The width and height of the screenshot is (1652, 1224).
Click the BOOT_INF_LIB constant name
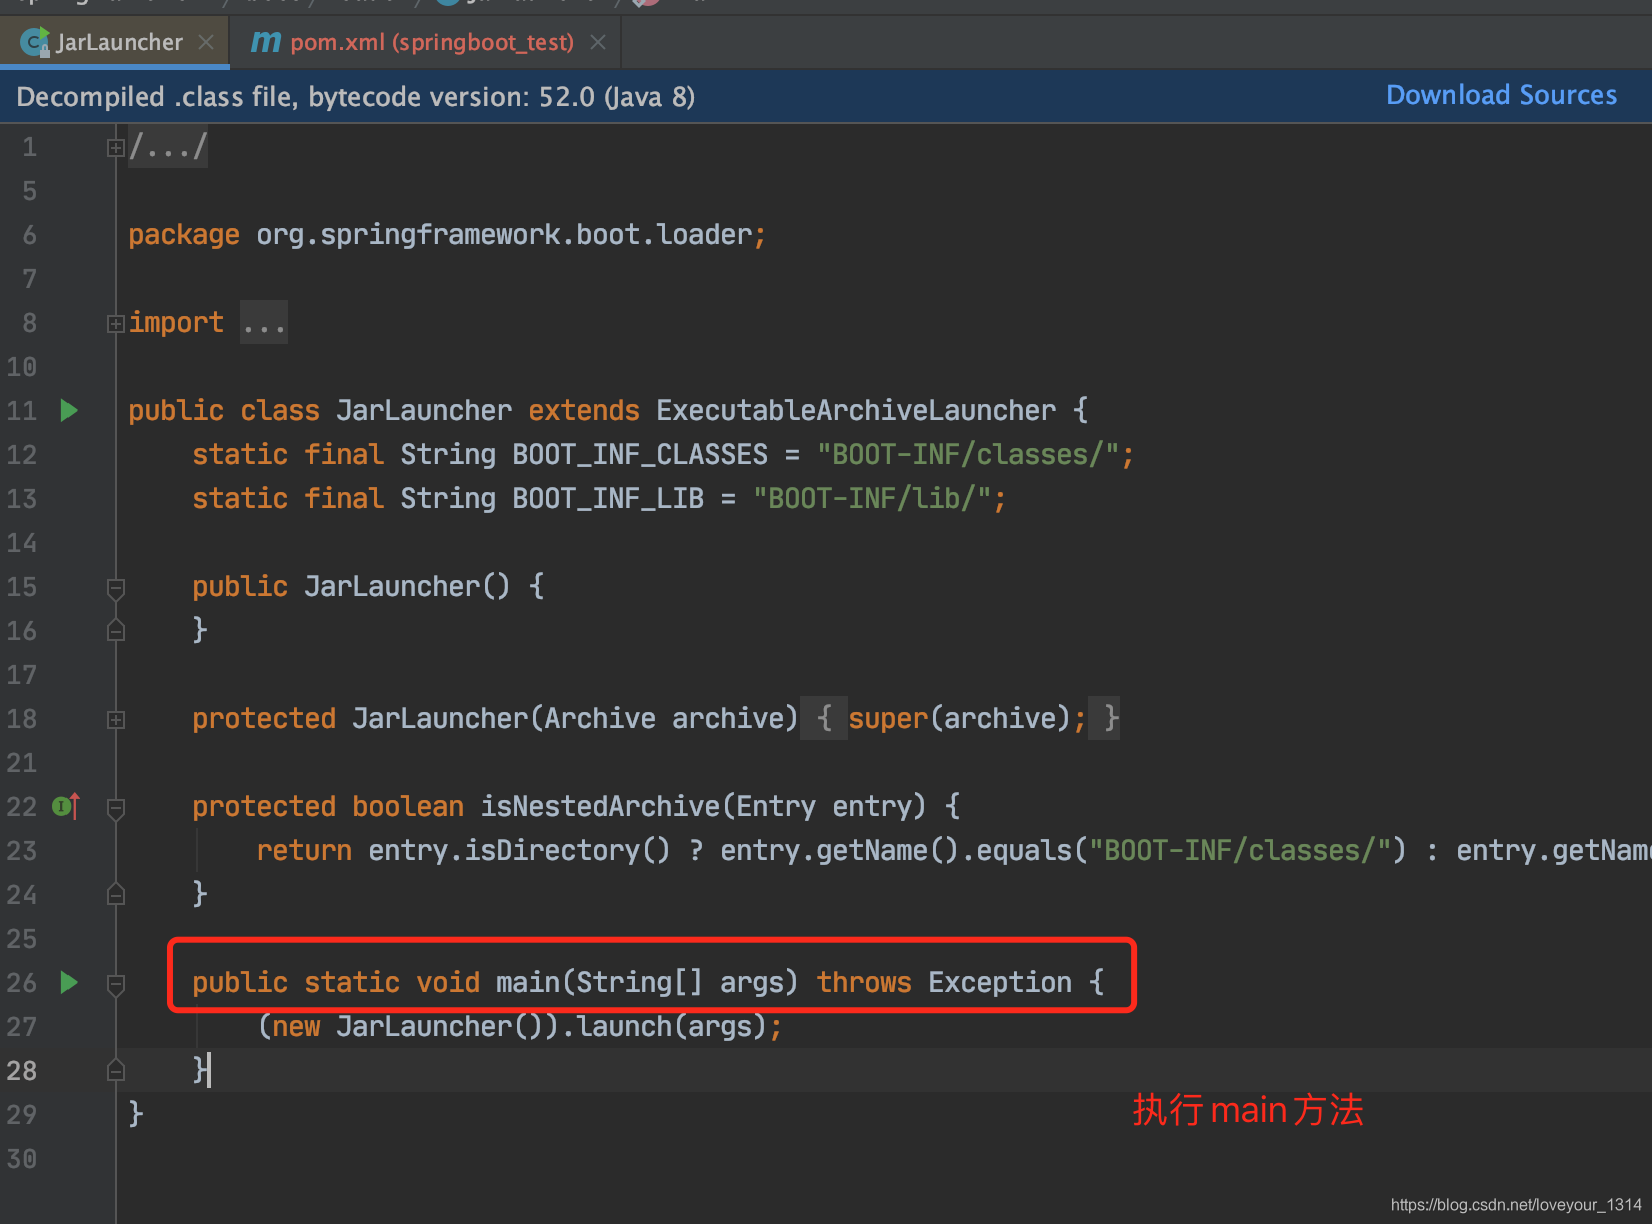coord(608,498)
